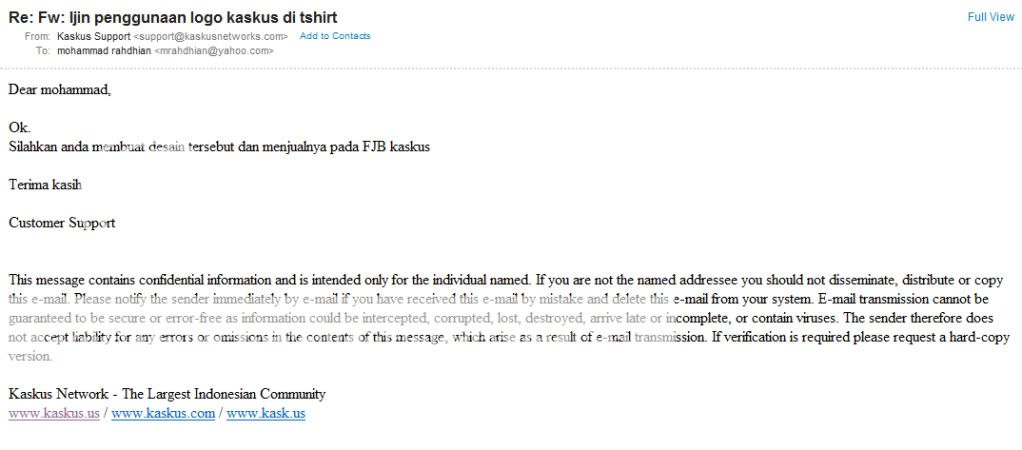Click Add to Contacts link

(335, 36)
